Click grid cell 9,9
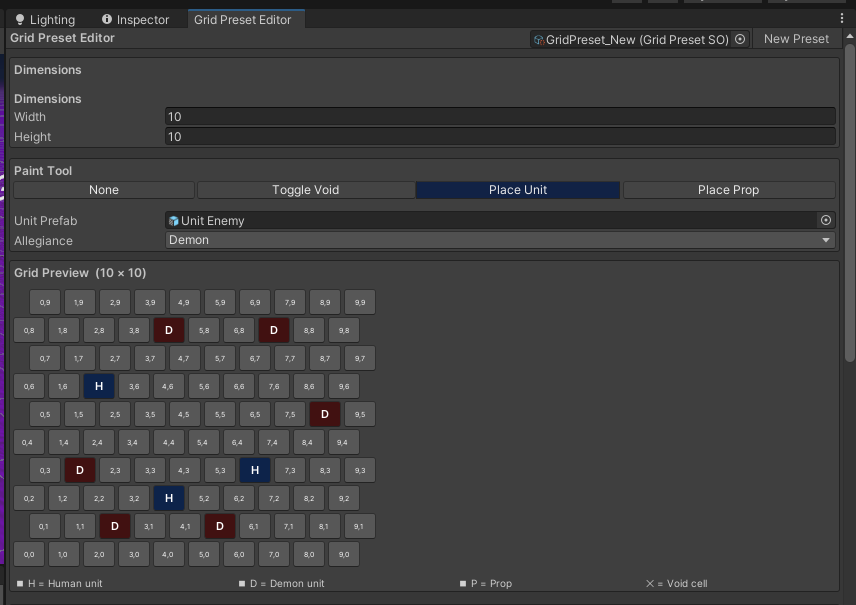This screenshot has width=856, height=605. [360, 302]
